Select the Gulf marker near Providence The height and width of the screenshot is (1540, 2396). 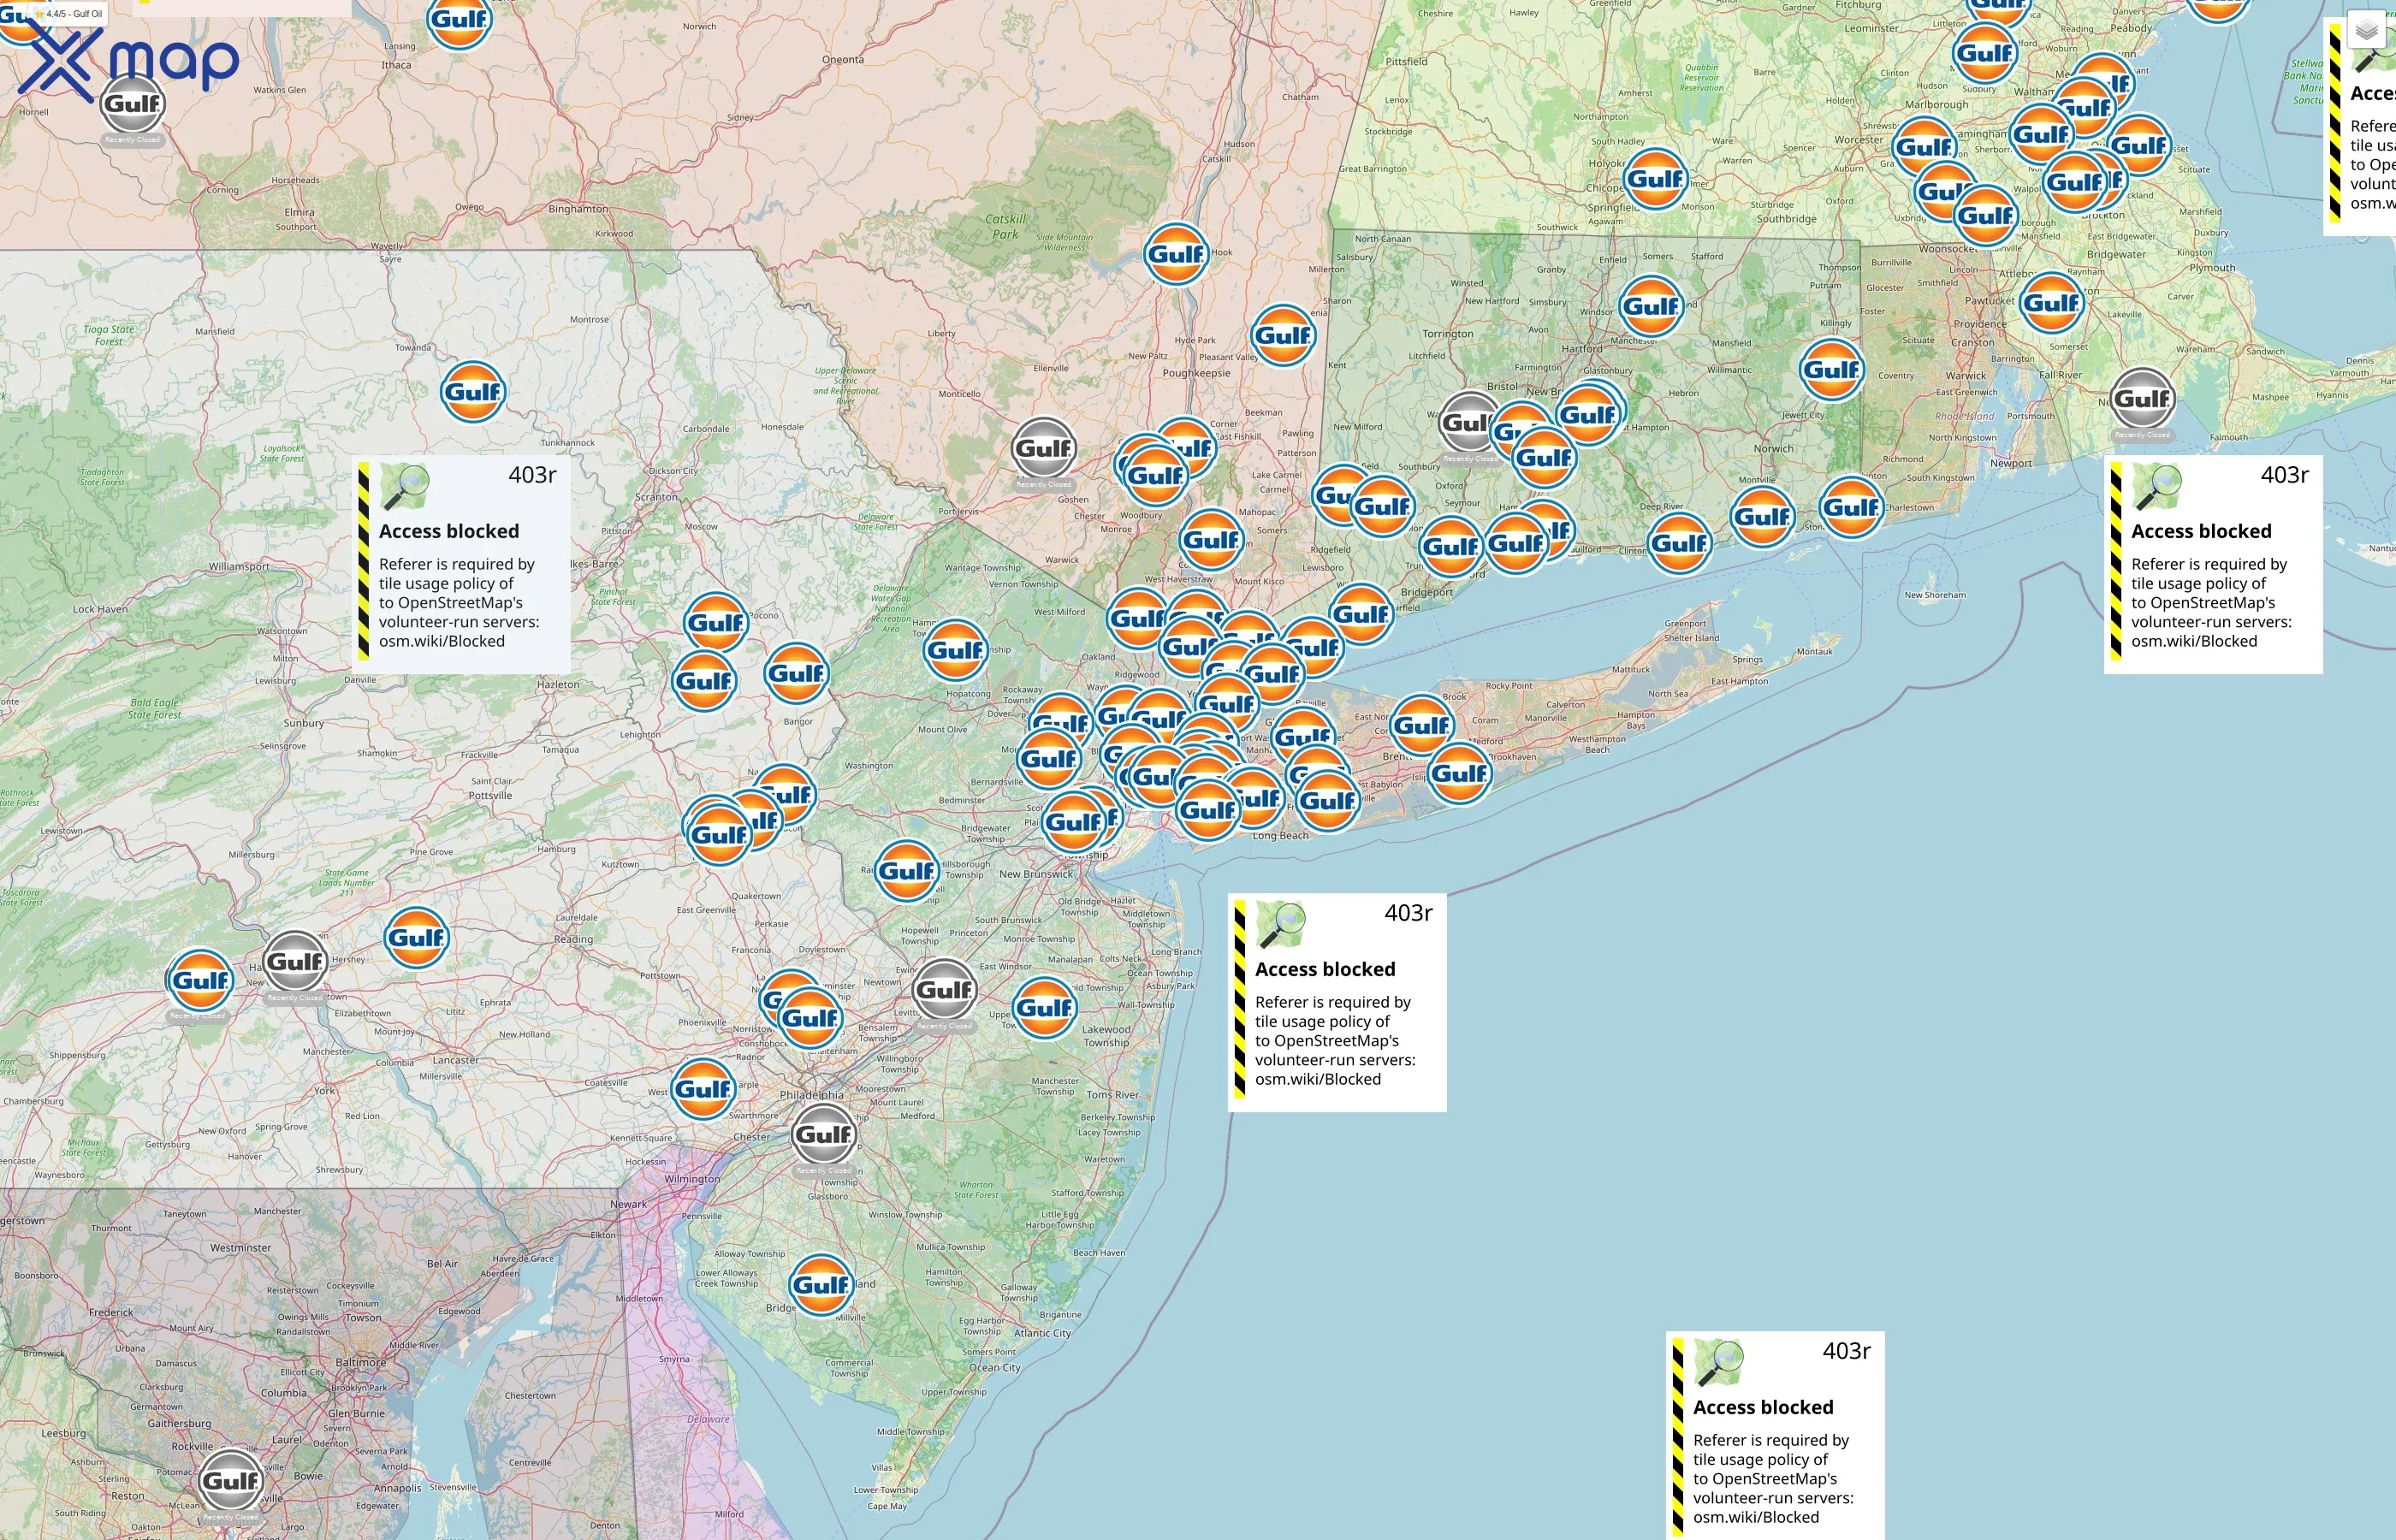[x=2054, y=301]
